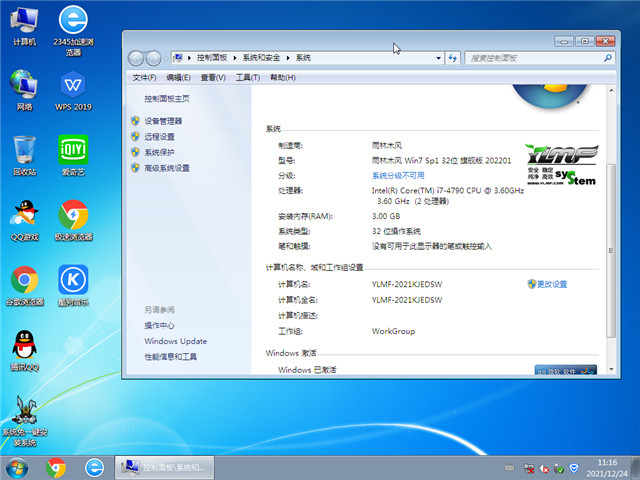
Task: Launch 极速浏览器 from the desktop
Action: [x=73, y=220]
